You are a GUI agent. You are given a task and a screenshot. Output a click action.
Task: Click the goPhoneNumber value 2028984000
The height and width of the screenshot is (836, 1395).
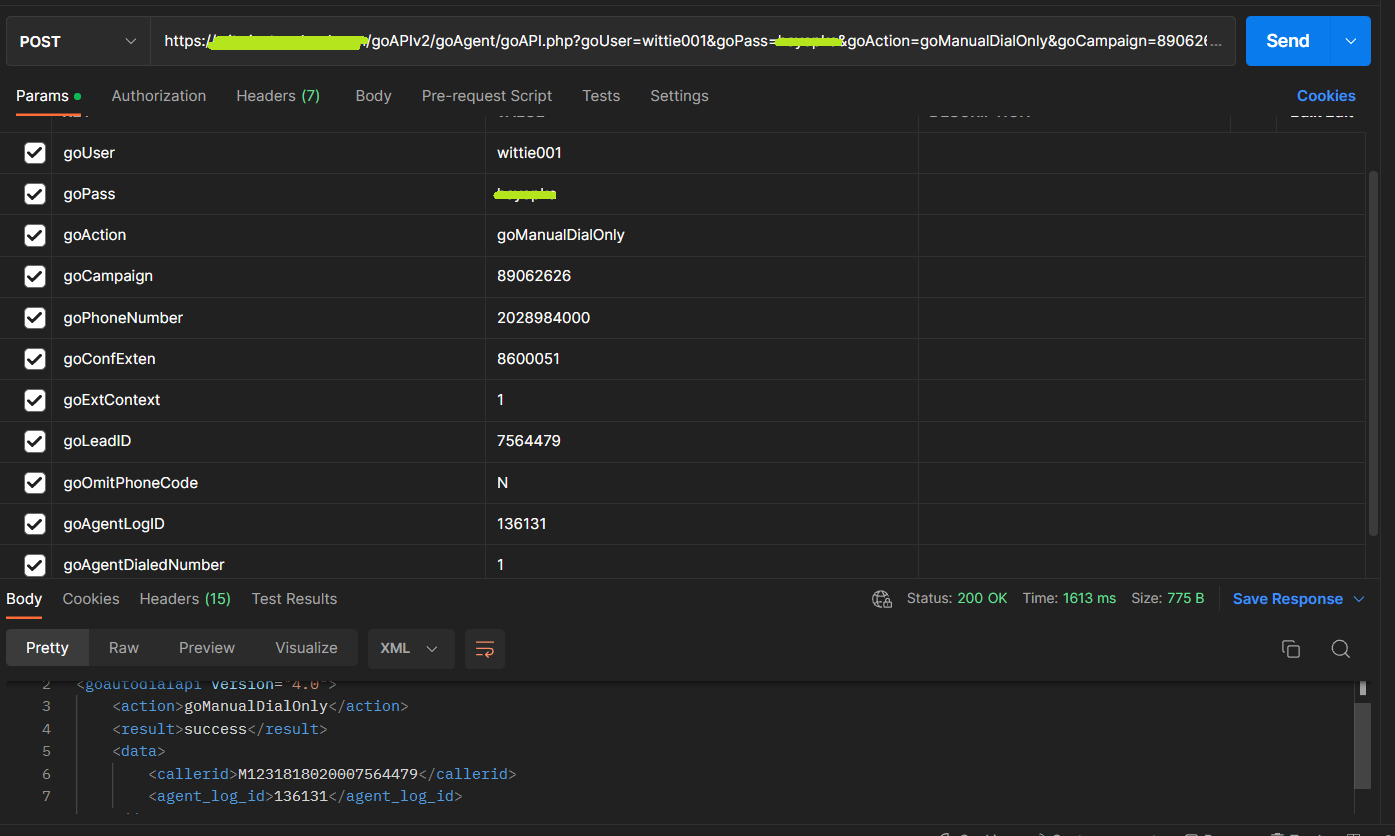click(543, 318)
